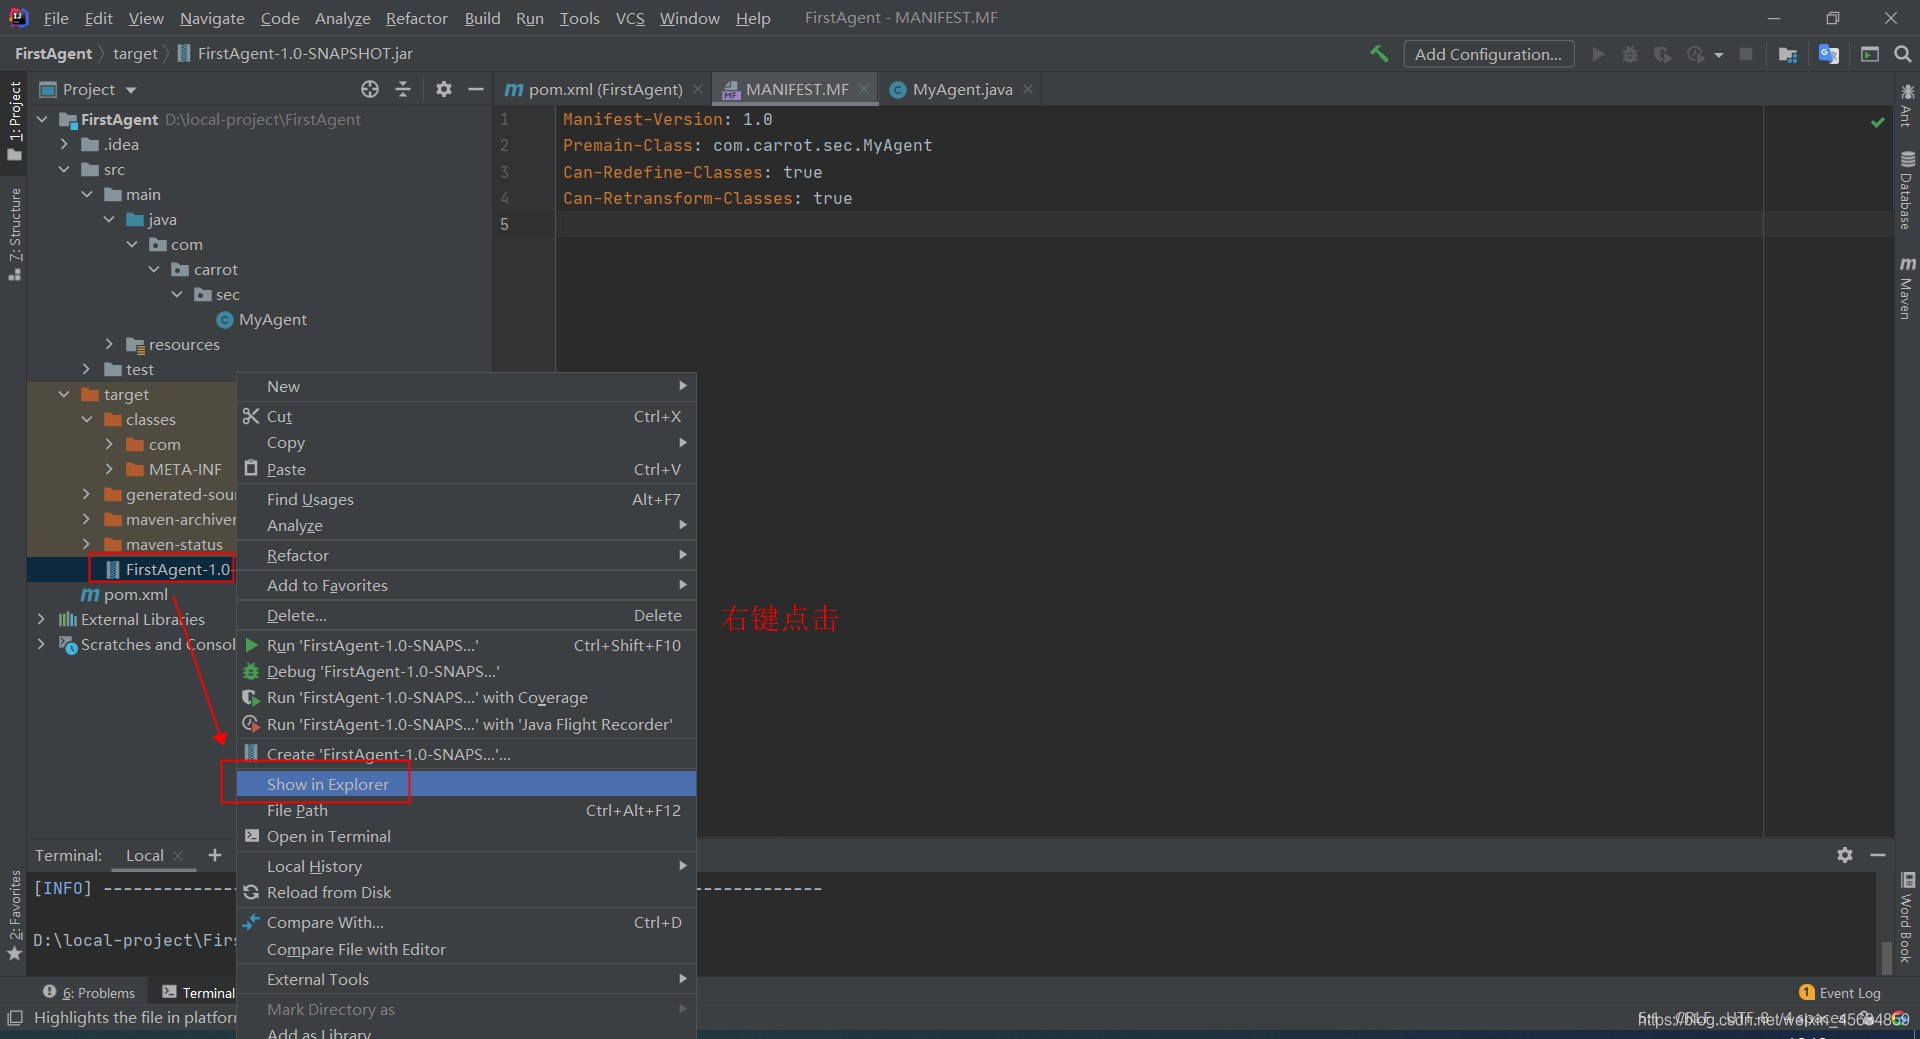The height and width of the screenshot is (1039, 1920).
Task: Open terminal panel settings gear
Action: tap(1845, 855)
